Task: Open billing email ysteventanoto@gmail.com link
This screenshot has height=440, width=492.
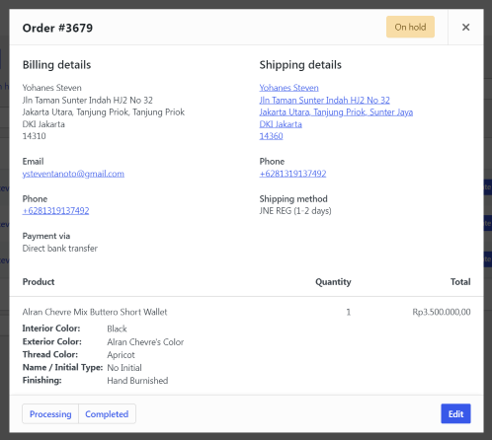Action: (x=73, y=174)
